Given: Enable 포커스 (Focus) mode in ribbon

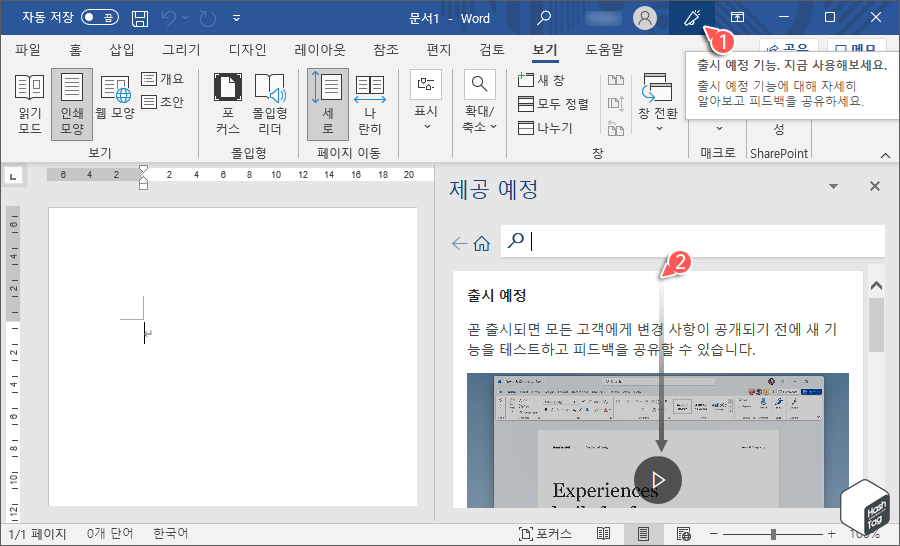Looking at the screenshot, I should 228,104.
